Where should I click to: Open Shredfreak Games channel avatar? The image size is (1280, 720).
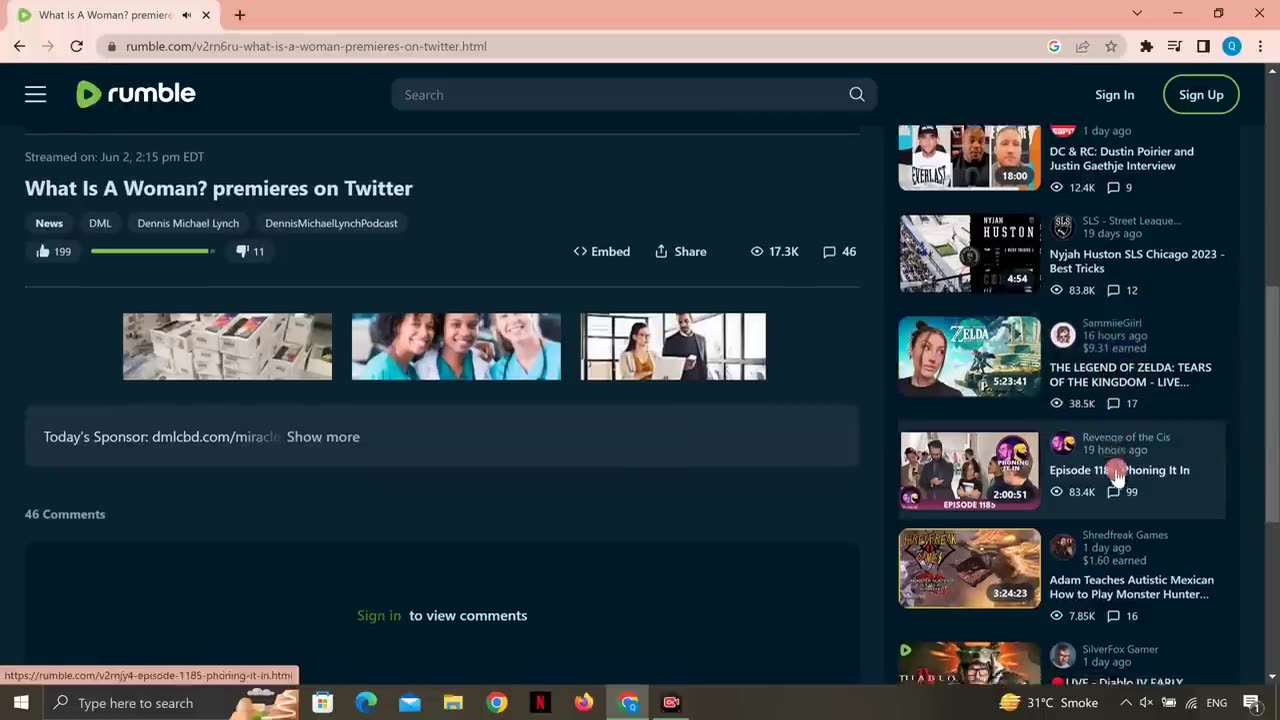(x=1063, y=547)
